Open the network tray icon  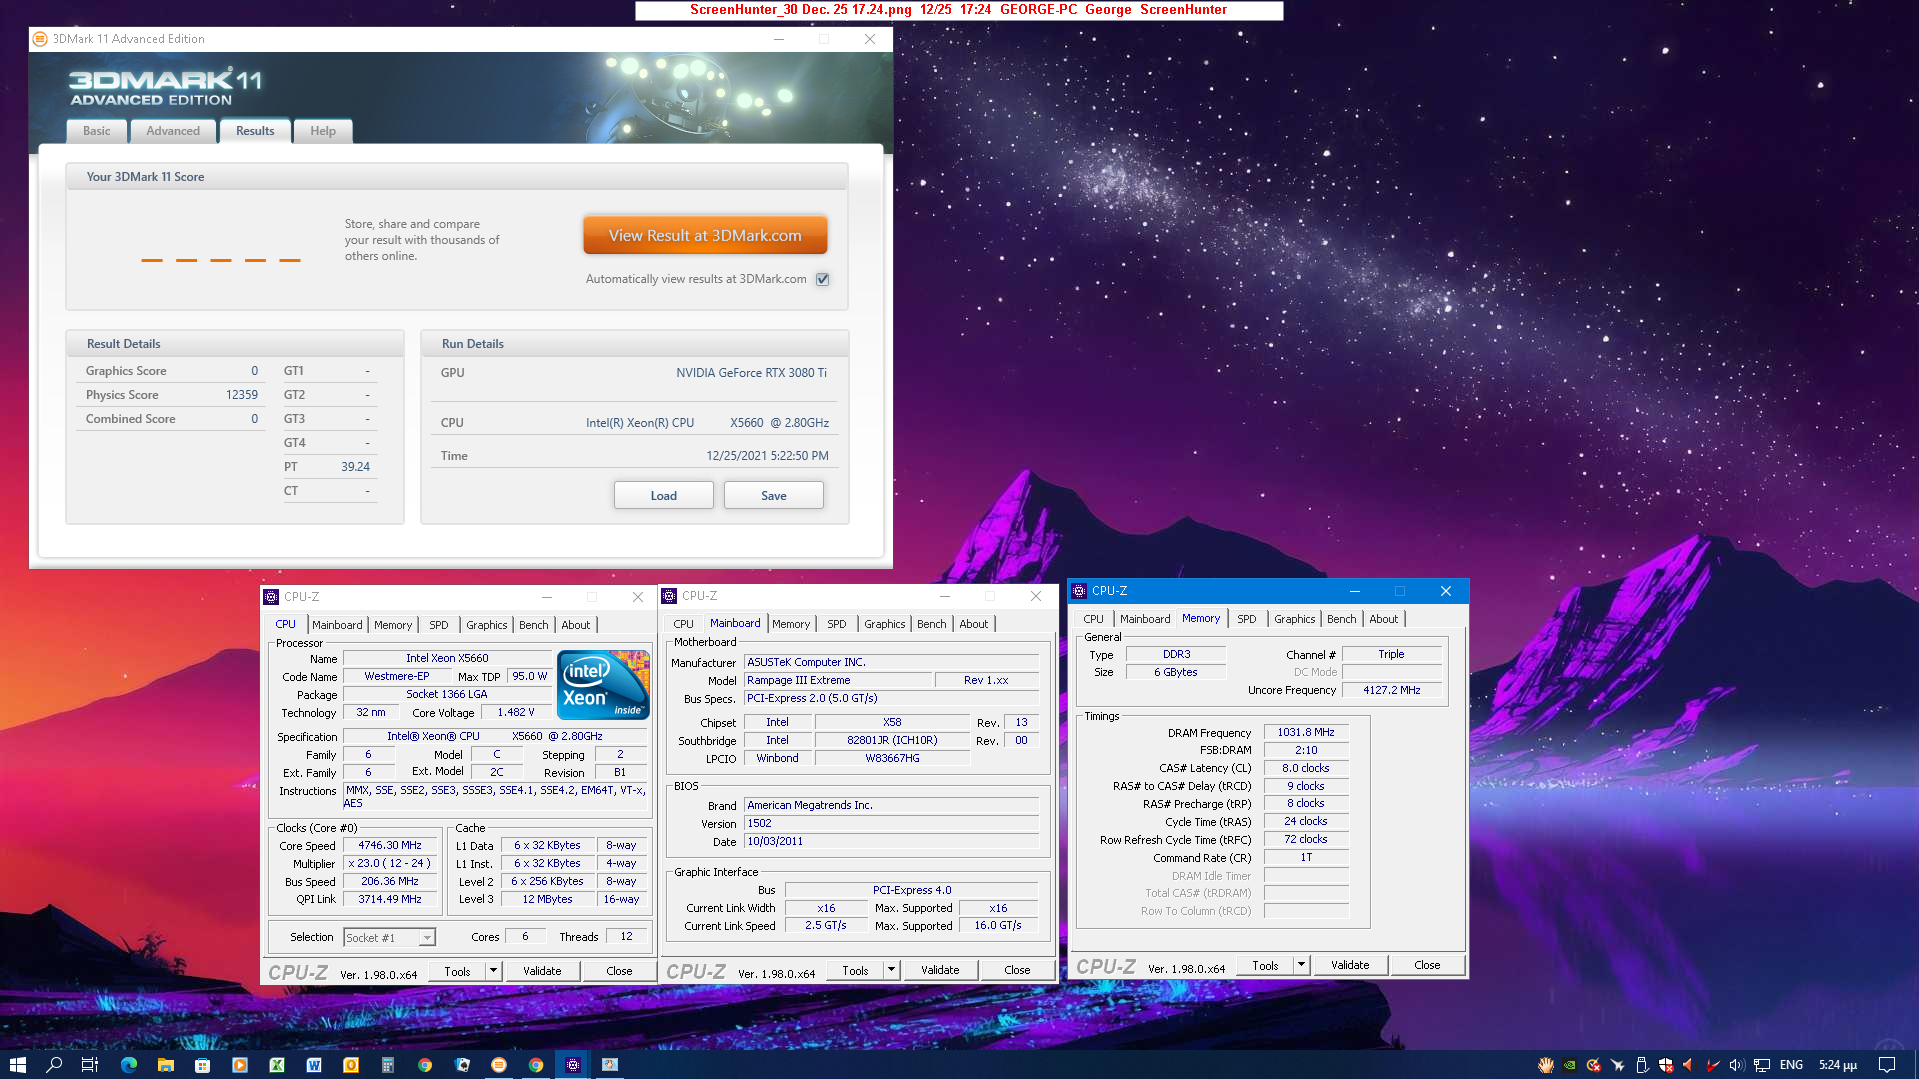tap(1762, 1065)
